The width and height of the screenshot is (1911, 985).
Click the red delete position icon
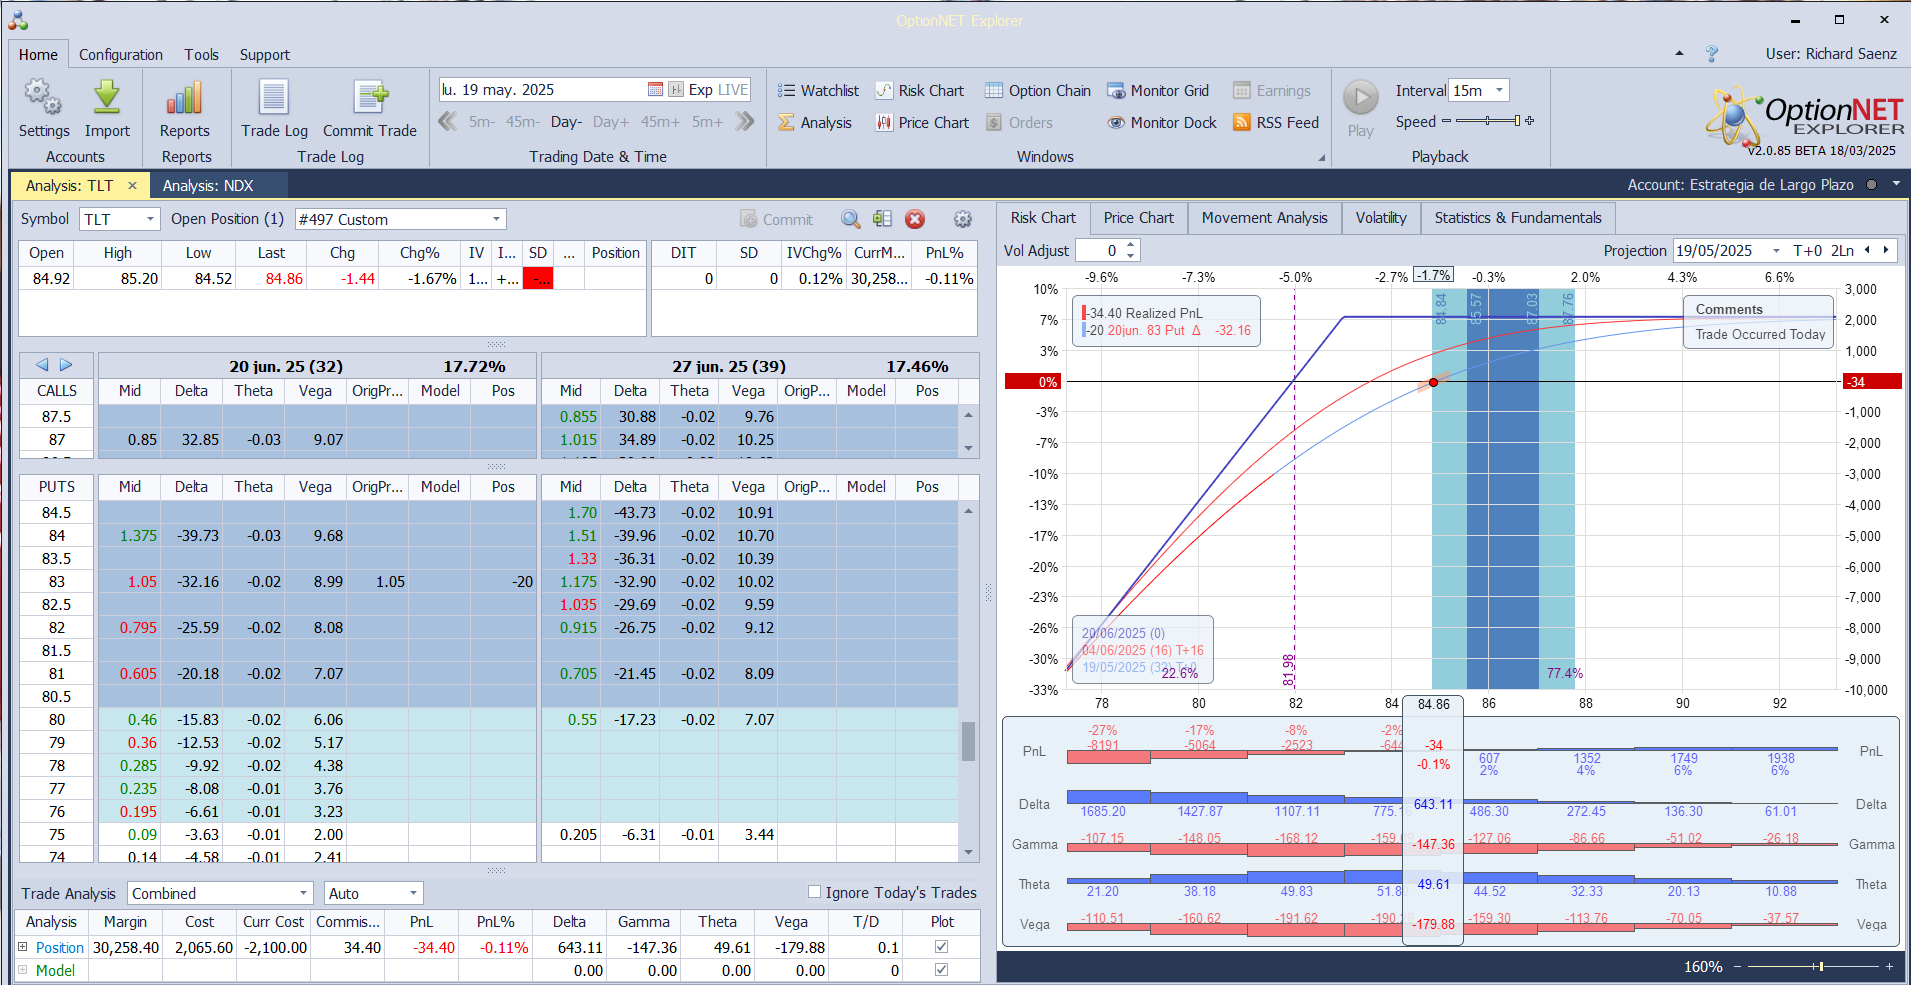pyautogui.click(x=915, y=219)
